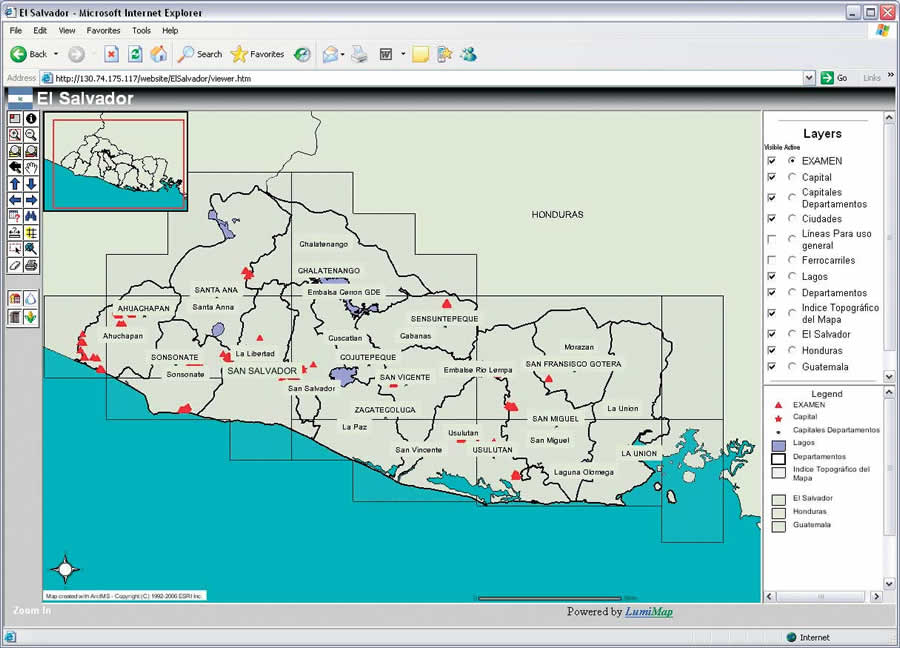Click the water drop icon
900x648 pixels.
(31, 298)
